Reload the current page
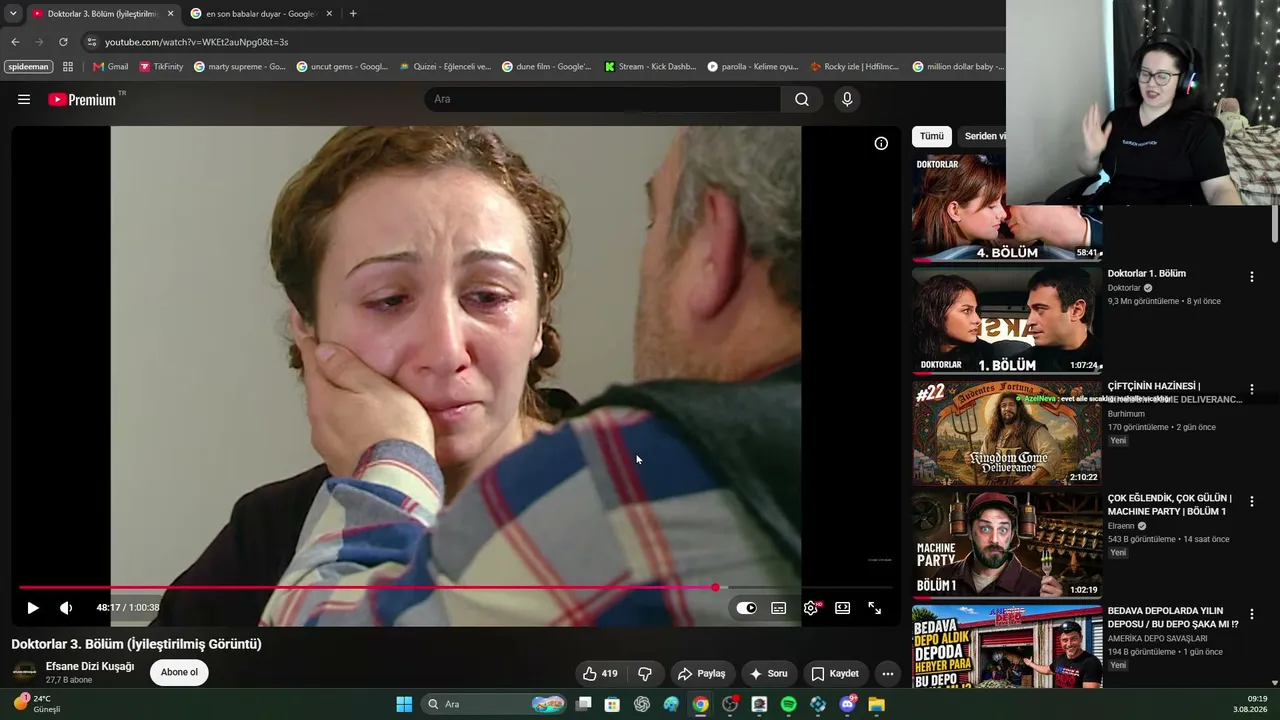This screenshot has height=720, width=1280. [x=63, y=42]
